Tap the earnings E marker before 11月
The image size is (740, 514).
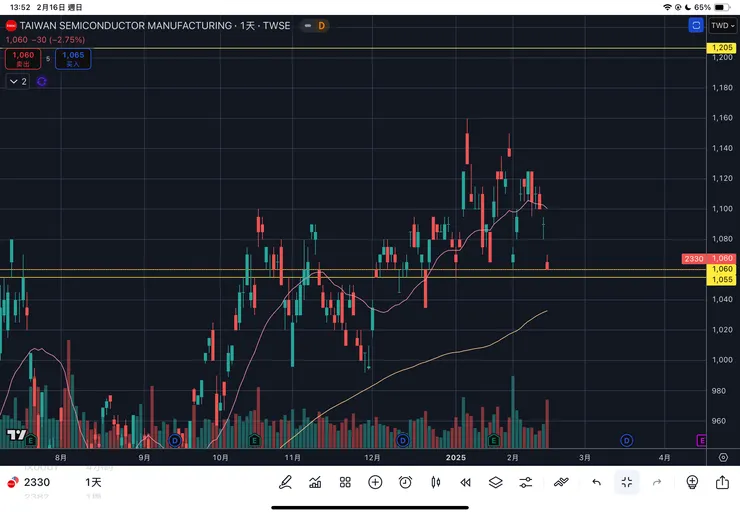tap(254, 441)
